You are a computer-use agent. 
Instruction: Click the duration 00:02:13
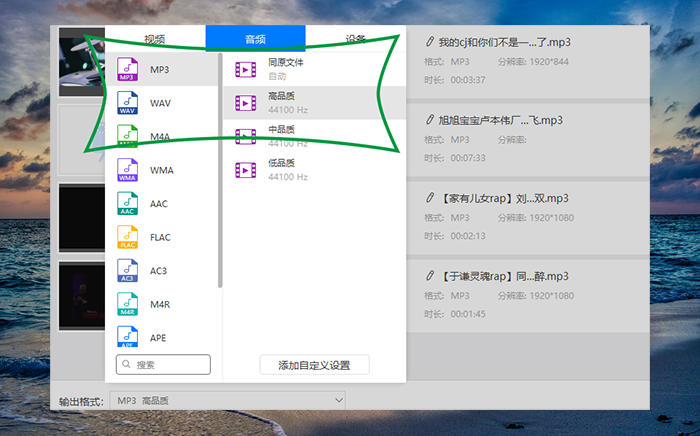click(x=468, y=236)
